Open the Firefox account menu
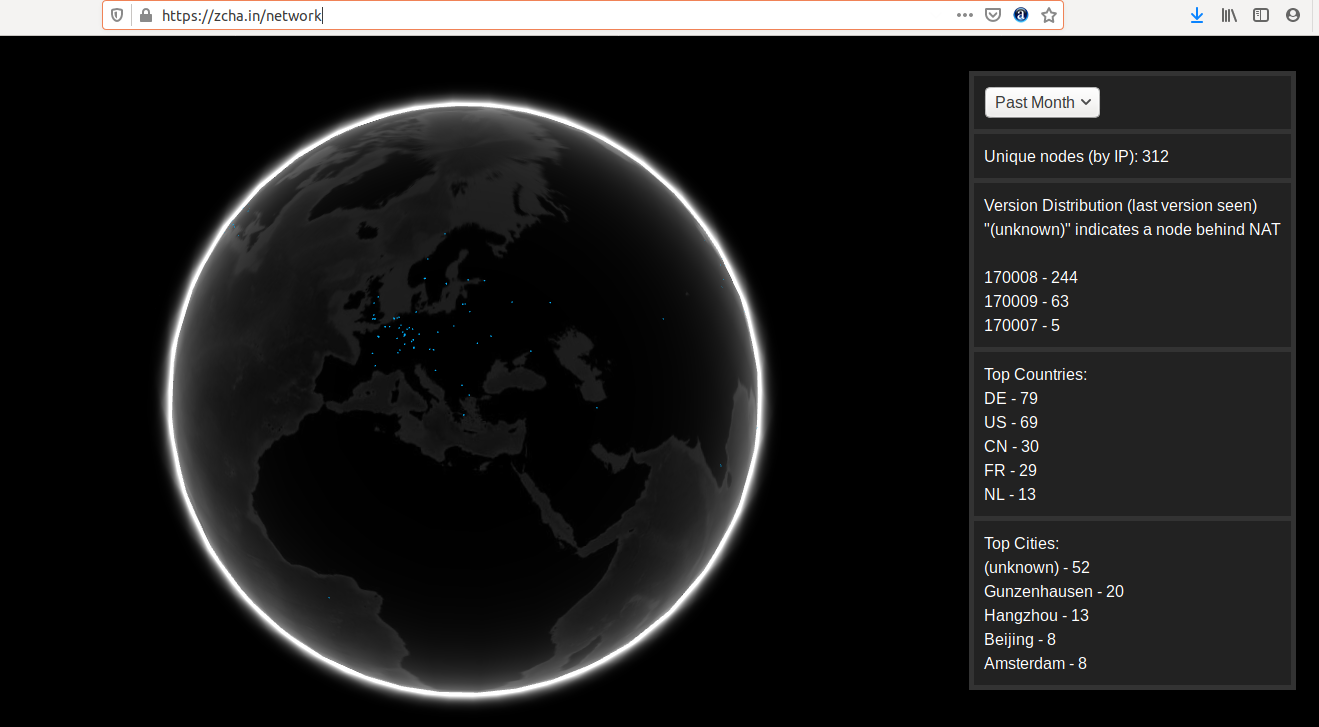The width and height of the screenshot is (1319, 727). [x=1293, y=15]
